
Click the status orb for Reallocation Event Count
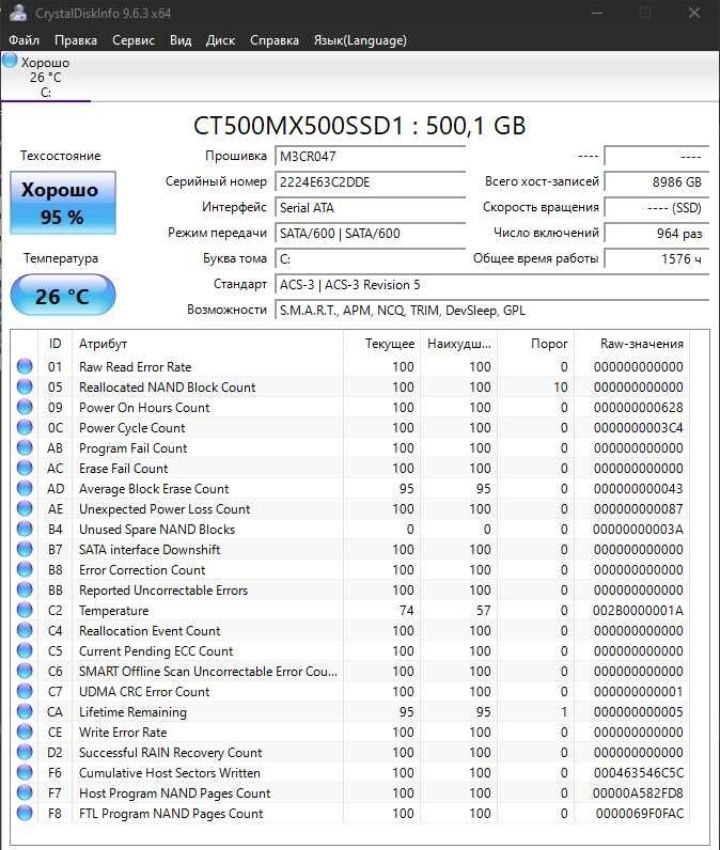tap(24, 630)
